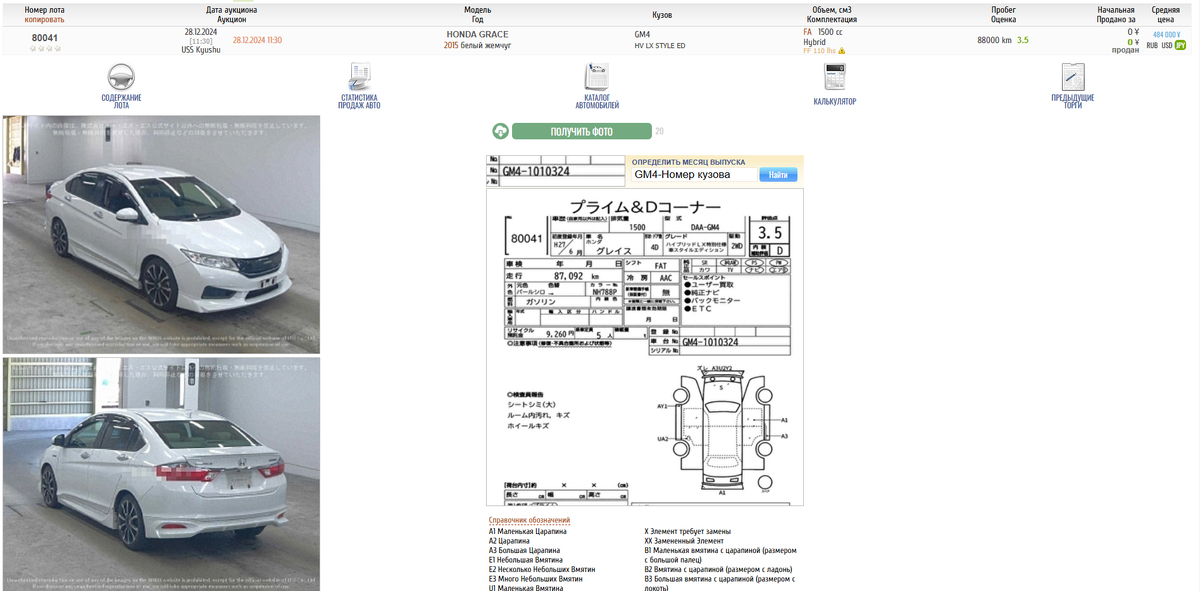
Task: Open the Калькулятор calculator icon
Action: [x=835, y=78]
